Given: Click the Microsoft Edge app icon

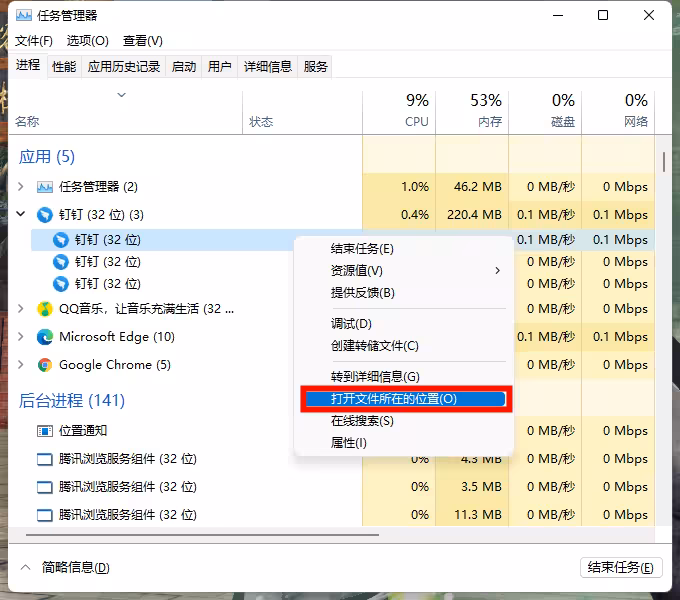Looking at the screenshot, I should (45, 337).
